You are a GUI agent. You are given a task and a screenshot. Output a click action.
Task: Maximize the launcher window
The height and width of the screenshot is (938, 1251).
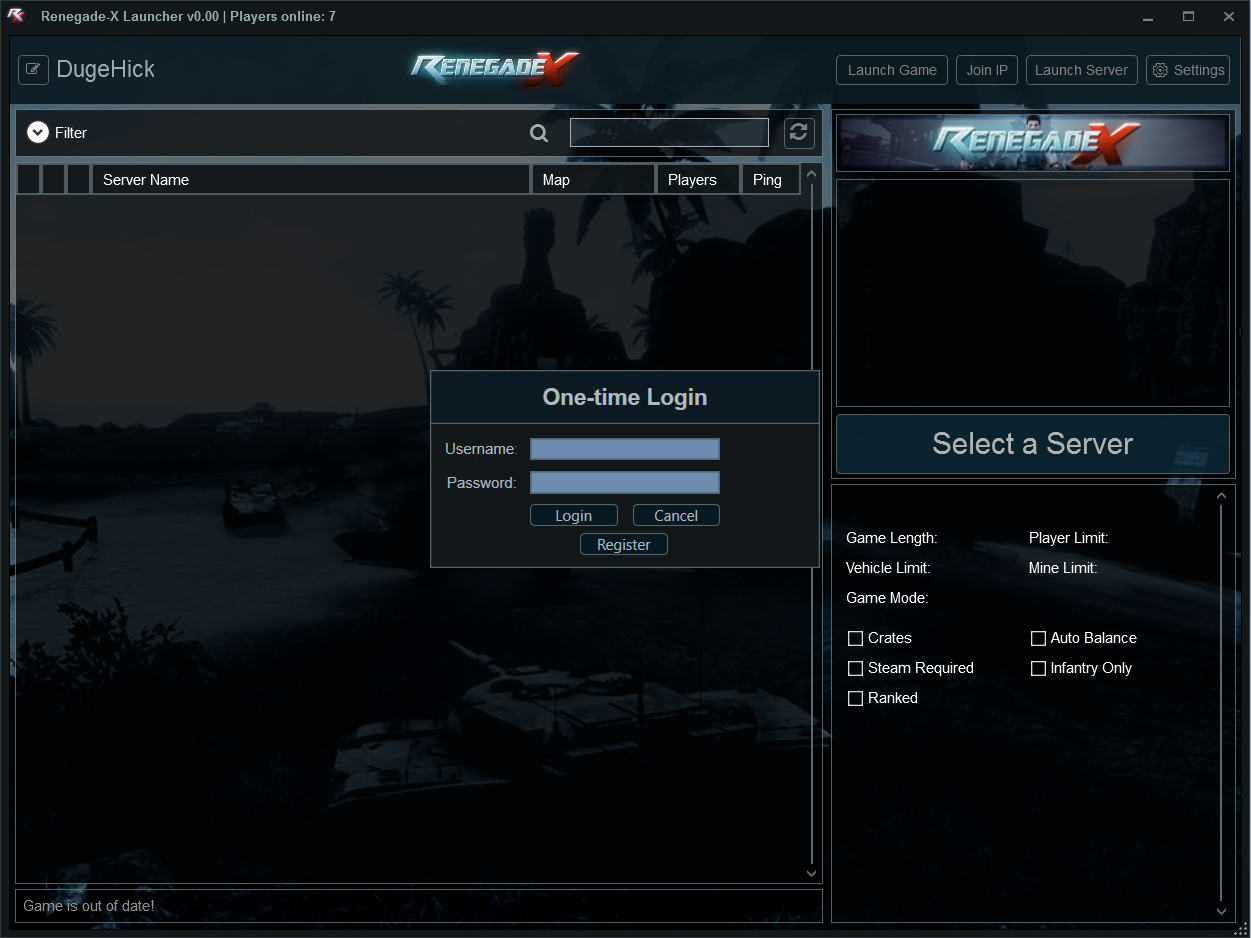point(1189,16)
